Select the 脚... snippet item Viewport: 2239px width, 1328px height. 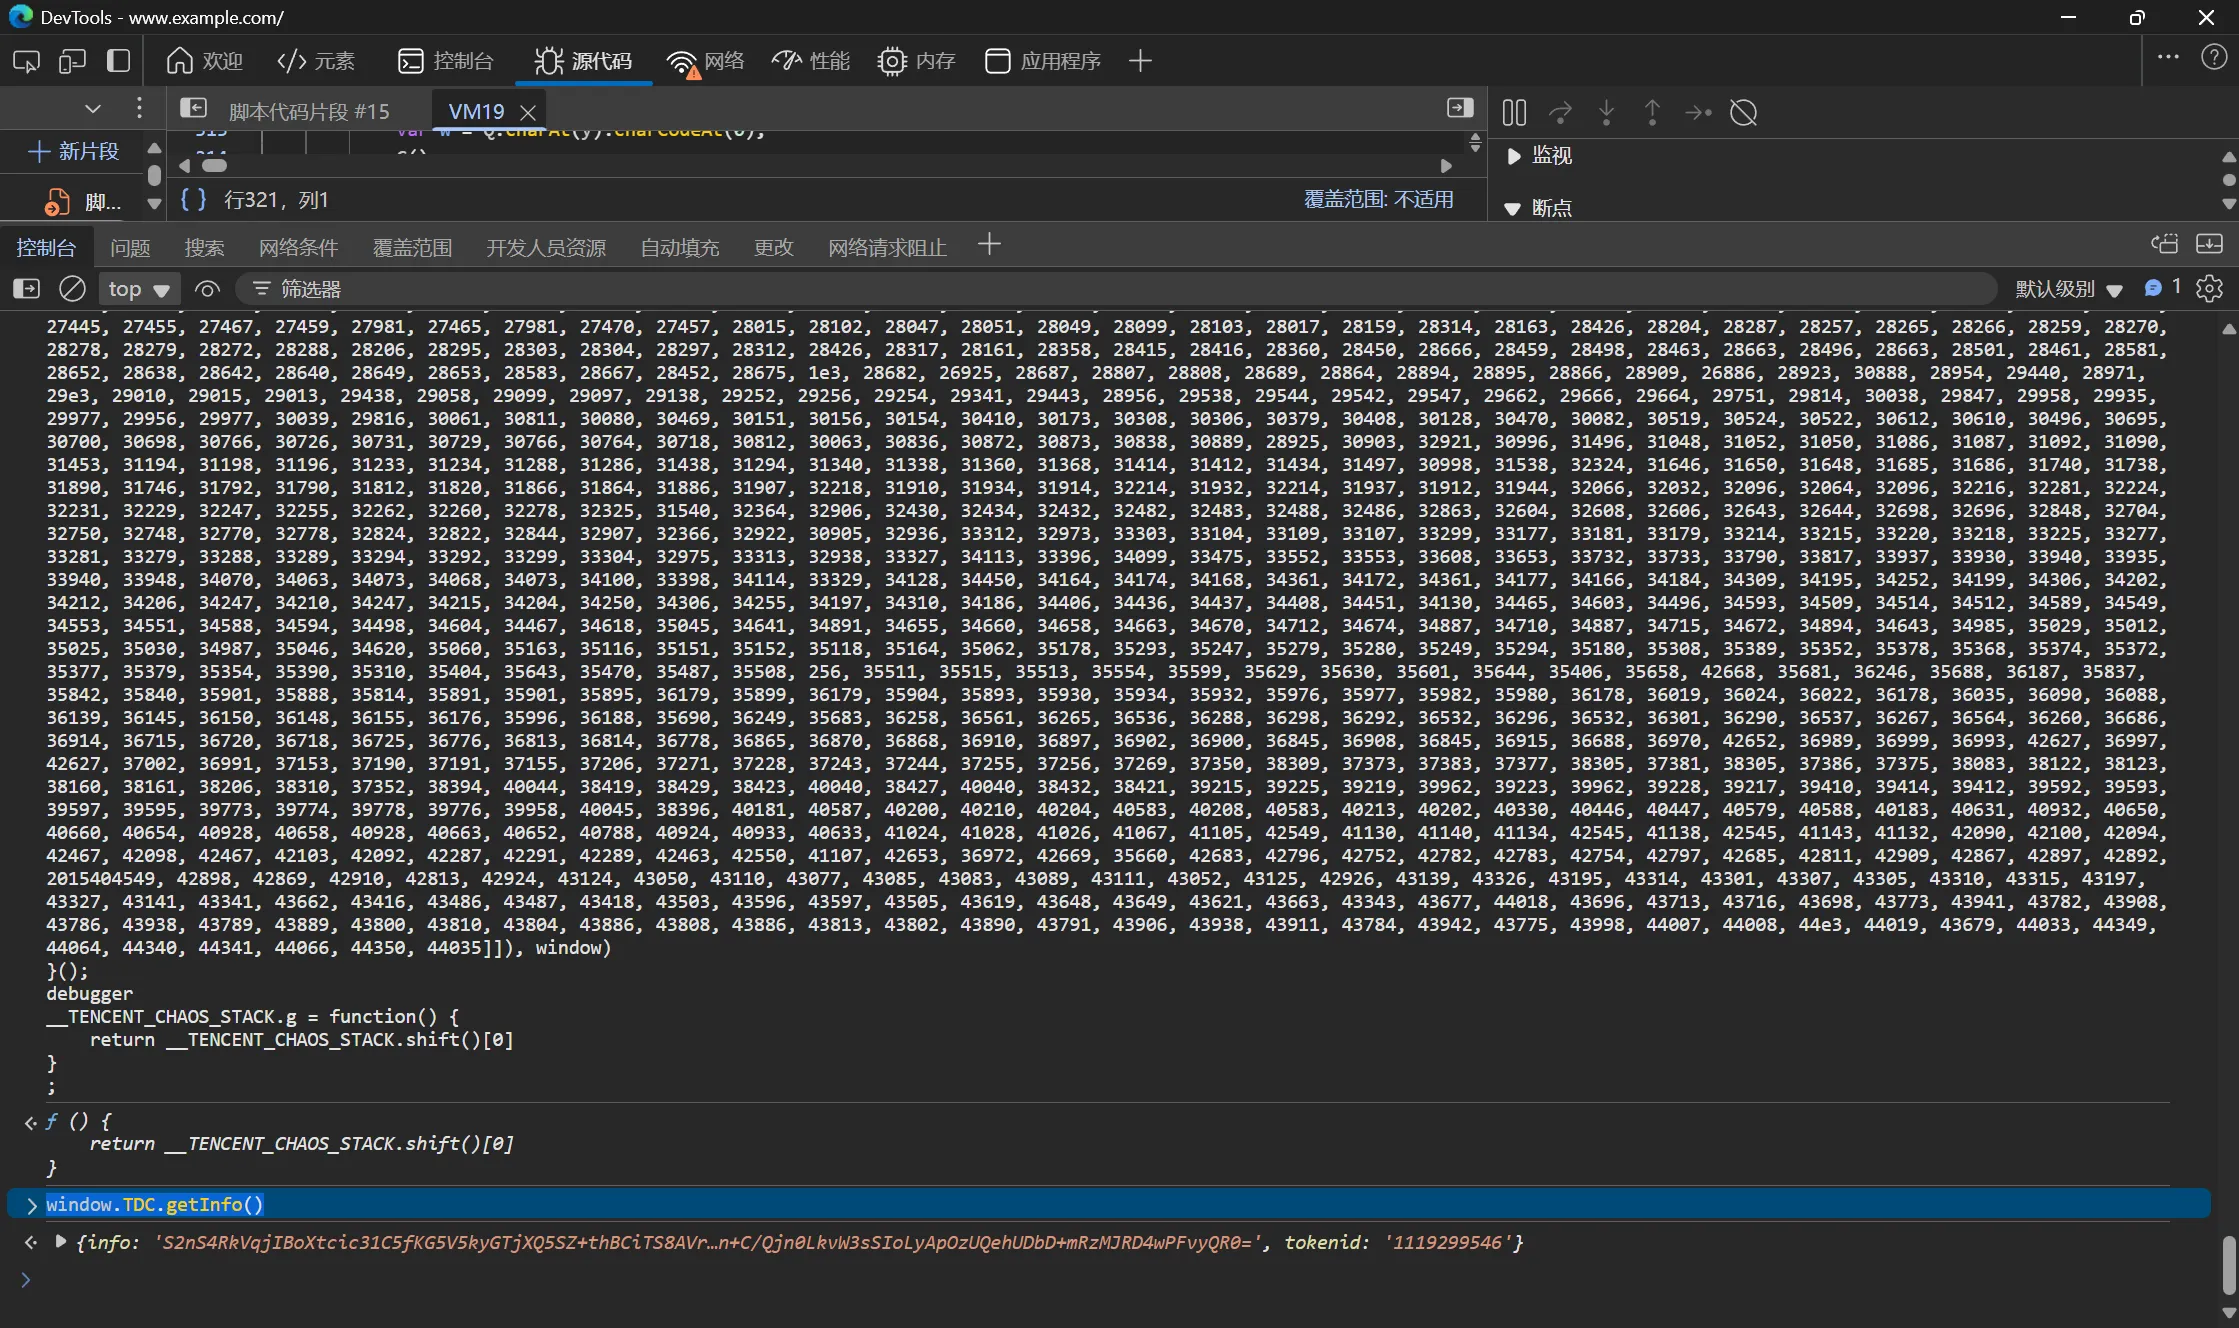click(x=83, y=202)
